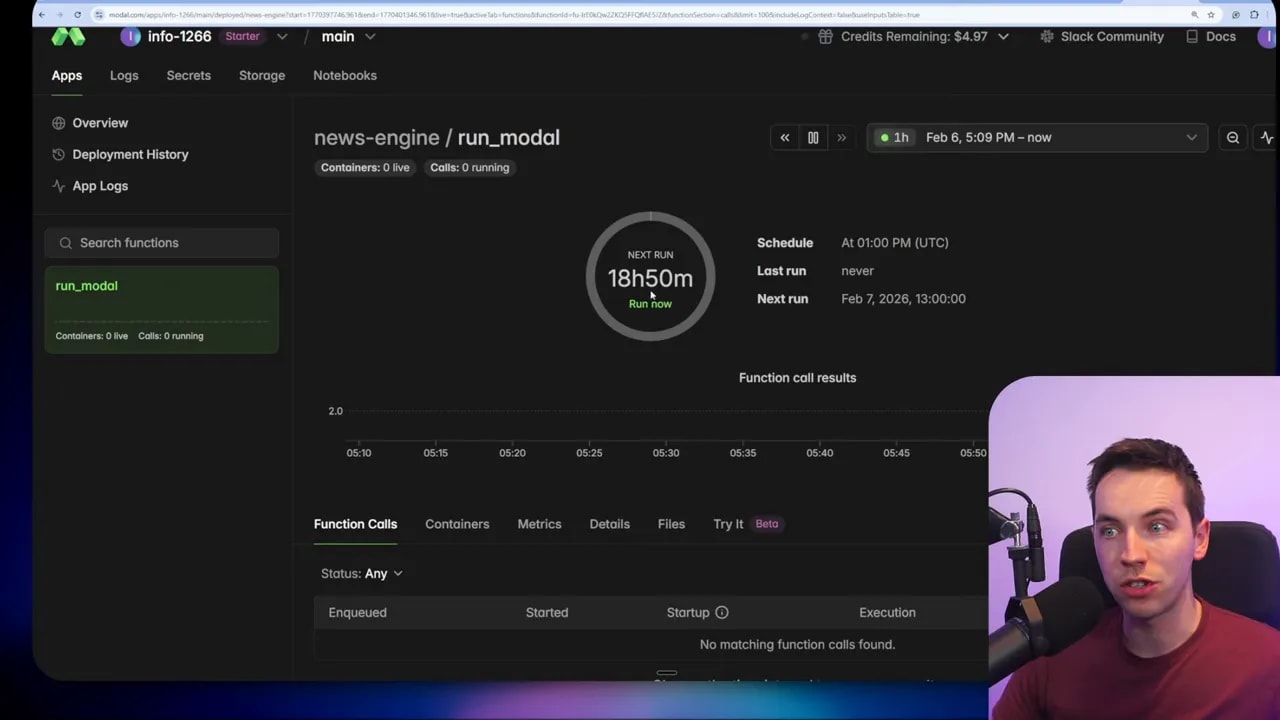Select the Overview sidebar item
Screen dimensions: 1280x720
point(100,122)
